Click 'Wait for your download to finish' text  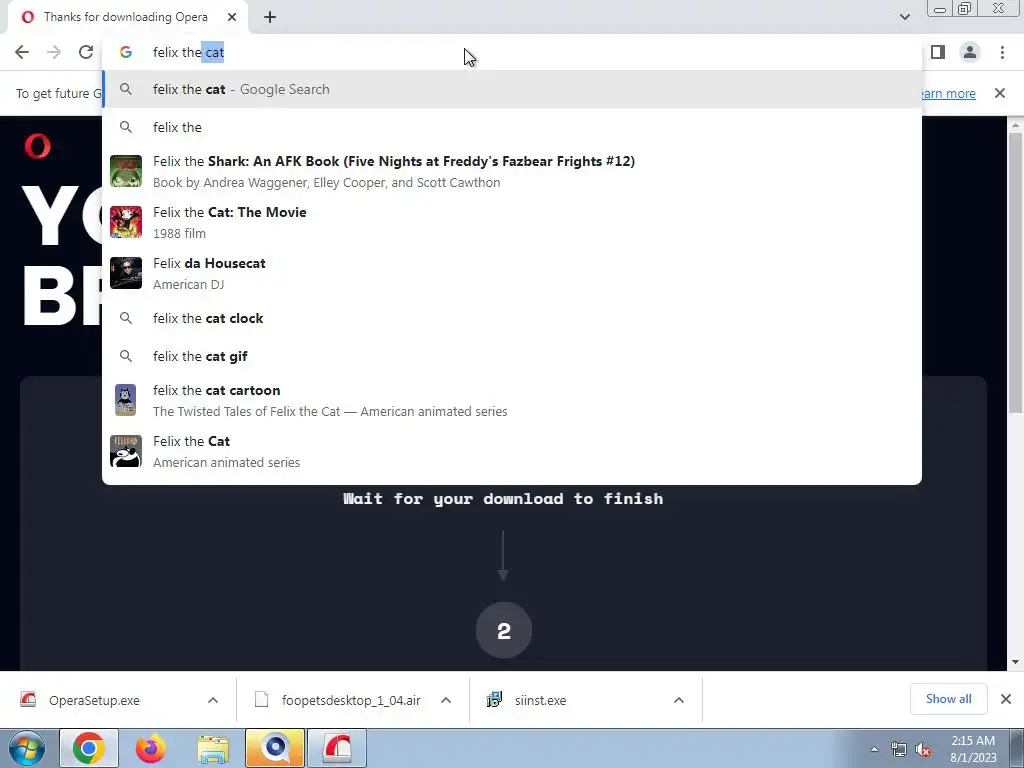coord(504,499)
